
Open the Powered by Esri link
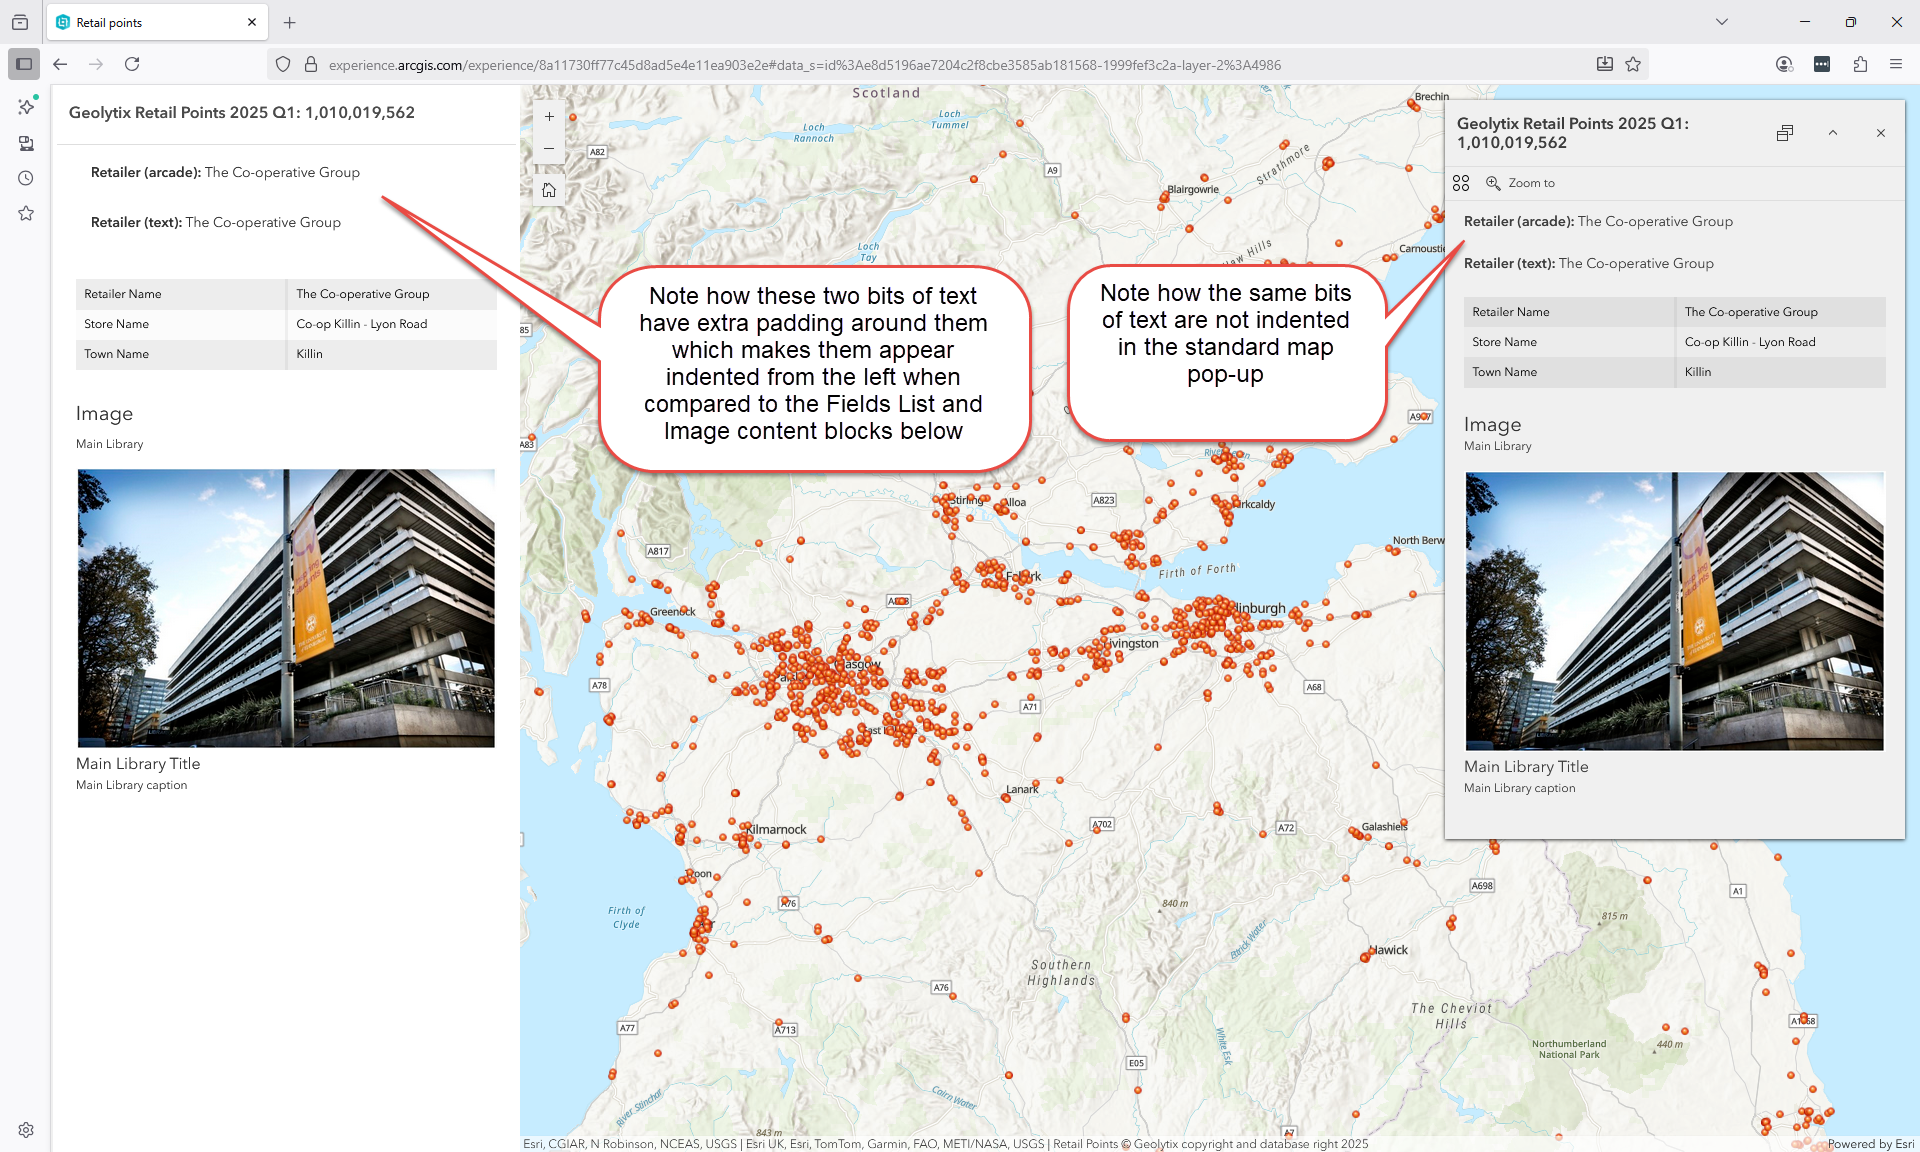click(x=1871, y=1144)
